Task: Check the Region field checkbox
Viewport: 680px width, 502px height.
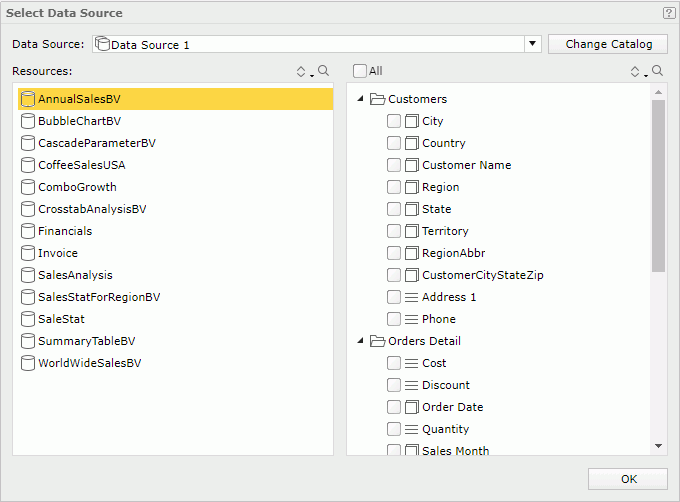Action: 394,187
